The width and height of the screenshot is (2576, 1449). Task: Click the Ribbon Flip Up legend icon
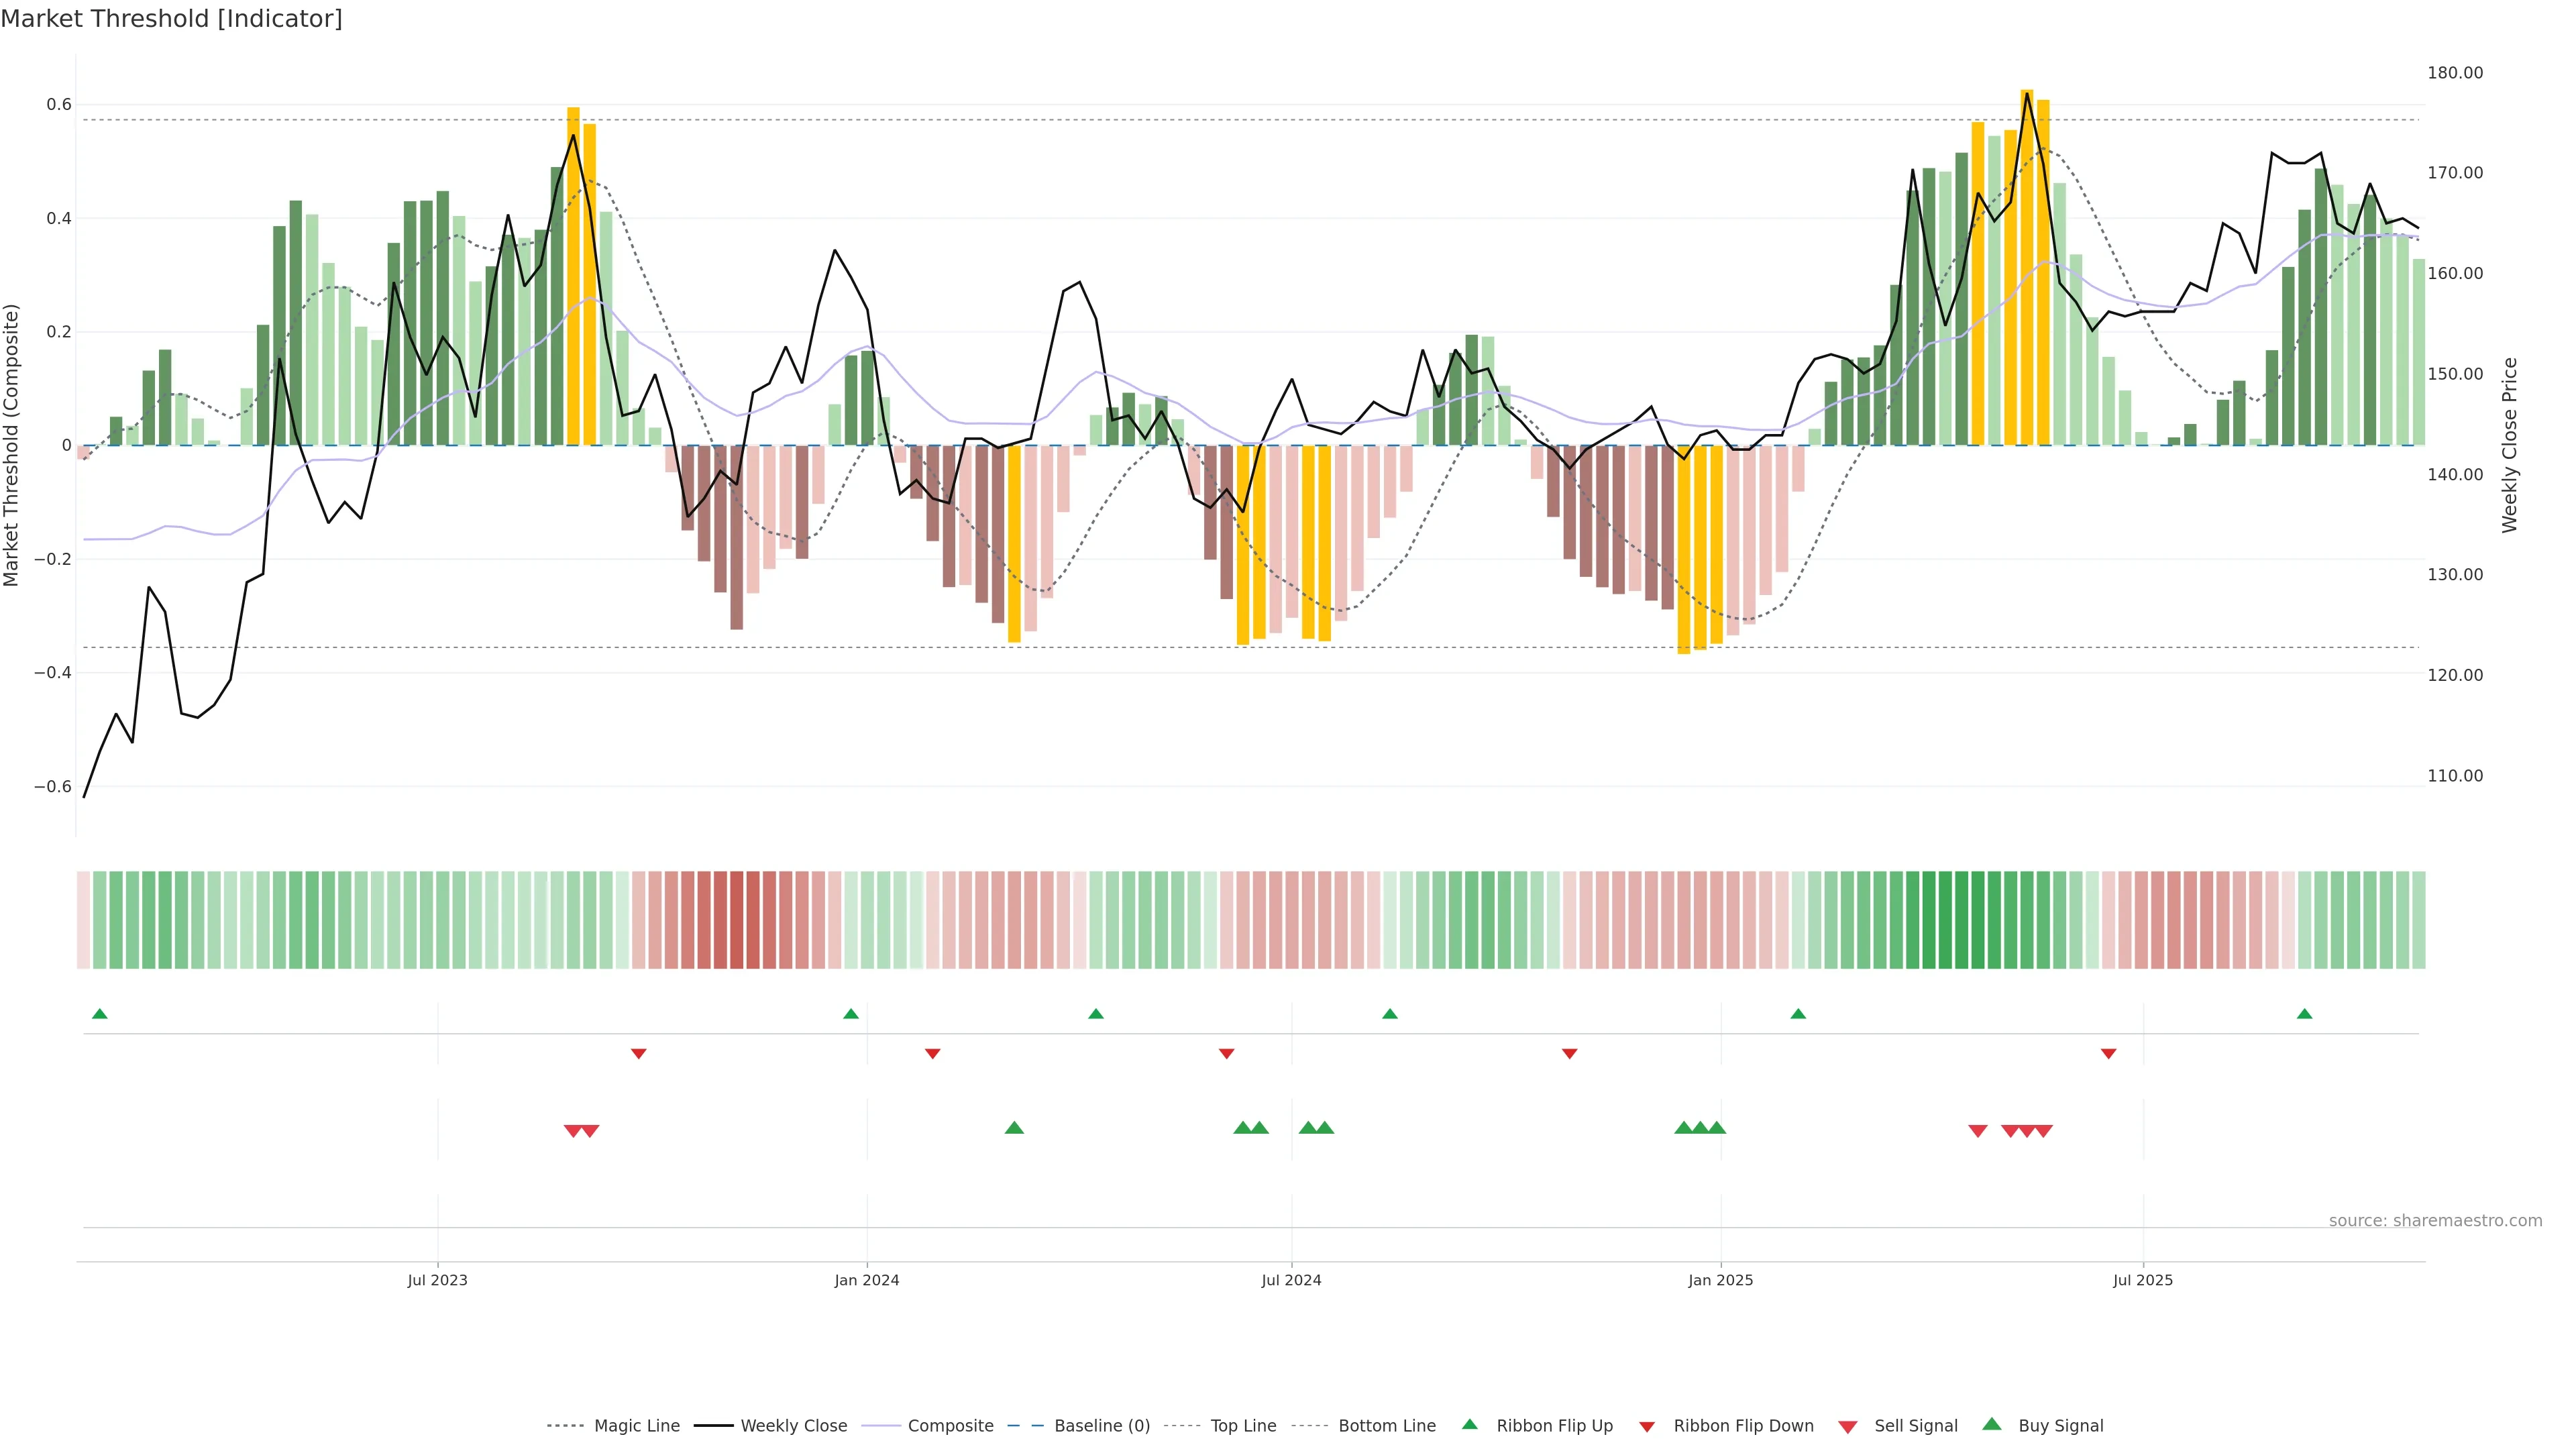tap(1469, 1424)
